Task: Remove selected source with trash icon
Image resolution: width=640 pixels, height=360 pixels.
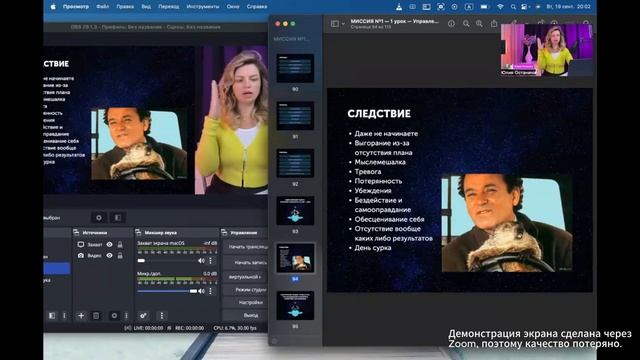Action: pos(96,316)
